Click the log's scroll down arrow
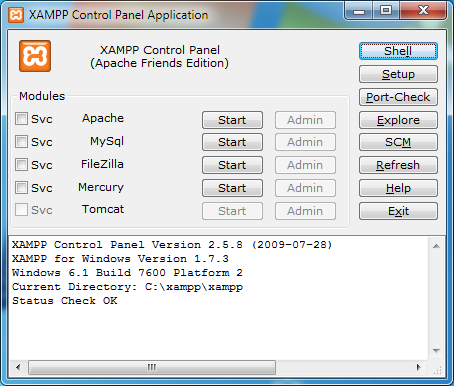Image resolution: width=454 pixels, height=386 pixels. 436,351
